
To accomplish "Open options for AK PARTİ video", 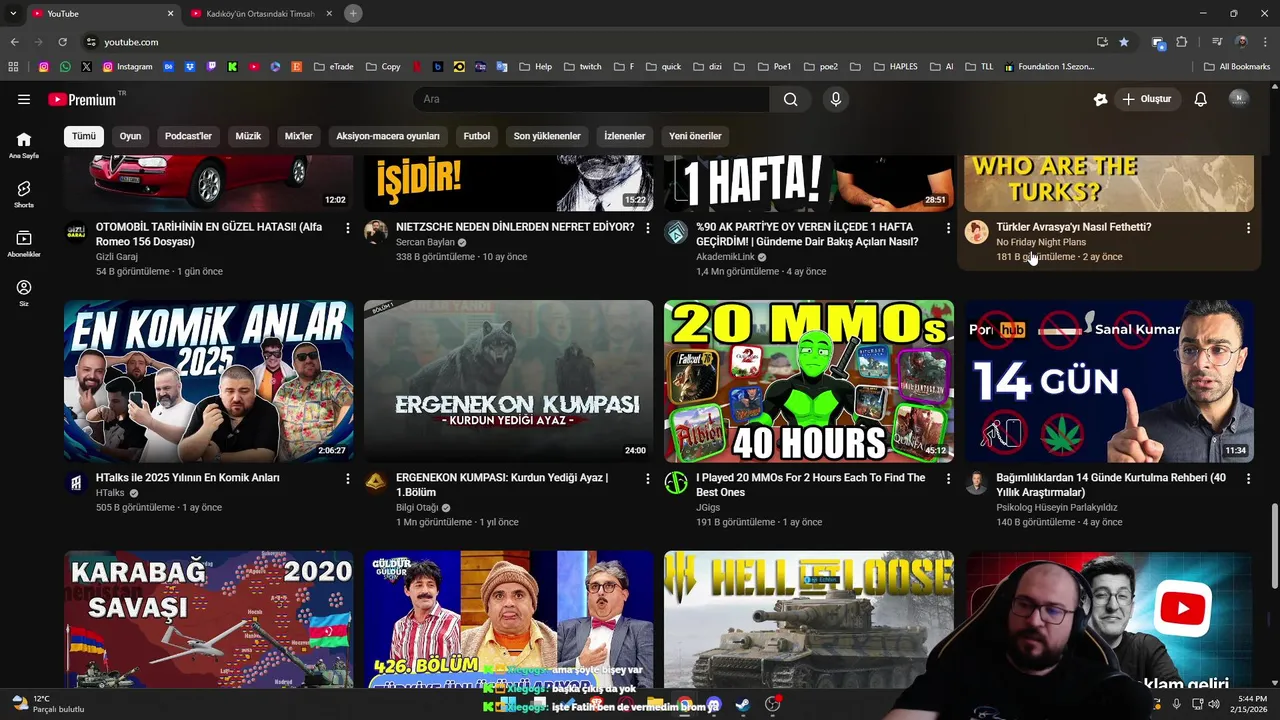I will click(948, 228).
